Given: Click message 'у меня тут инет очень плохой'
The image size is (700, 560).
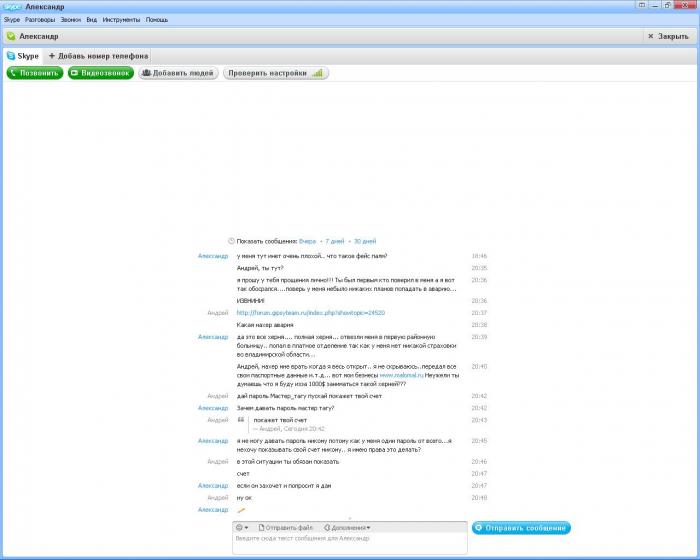Looking at the screenshot, I should point(312,256).
